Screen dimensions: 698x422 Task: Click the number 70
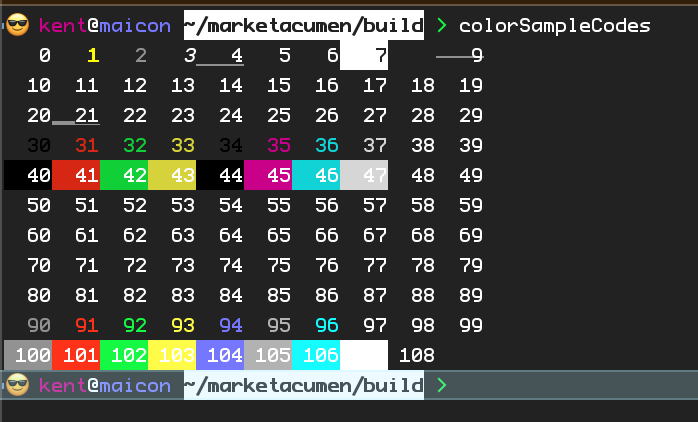click(39, 265)
